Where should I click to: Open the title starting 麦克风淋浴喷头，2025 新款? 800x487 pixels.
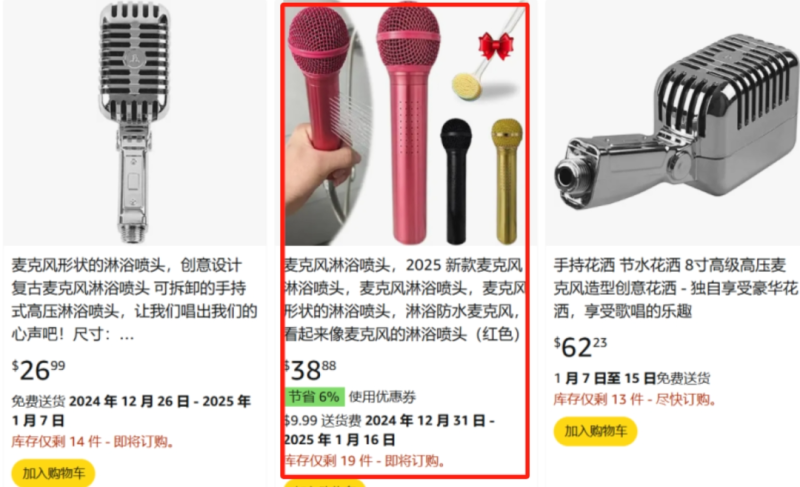tap(405, 299)
